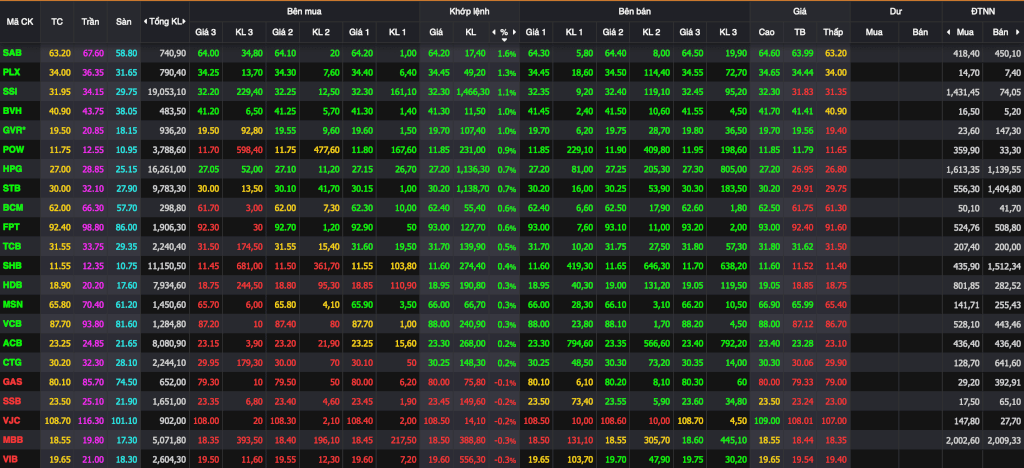The image size is (1024, 468).
Task: Click the Cao price column header
Action: point(767,31)
